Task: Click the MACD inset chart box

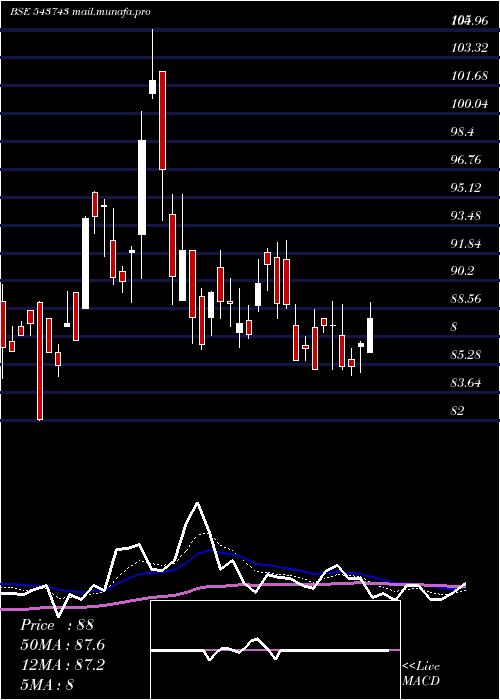Action: [x=275, y=650]
